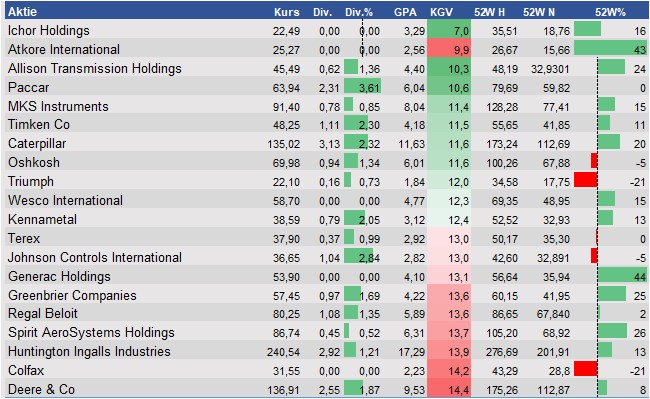650x399 pixels.
Task: Click the 52W H column header
Action: click(x=489, y=12)
